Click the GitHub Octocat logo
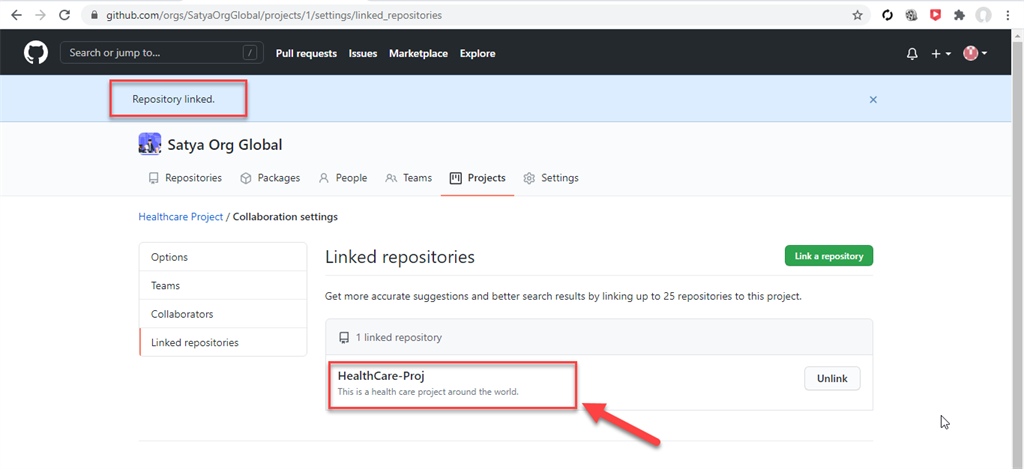 (x=36, y=53)
